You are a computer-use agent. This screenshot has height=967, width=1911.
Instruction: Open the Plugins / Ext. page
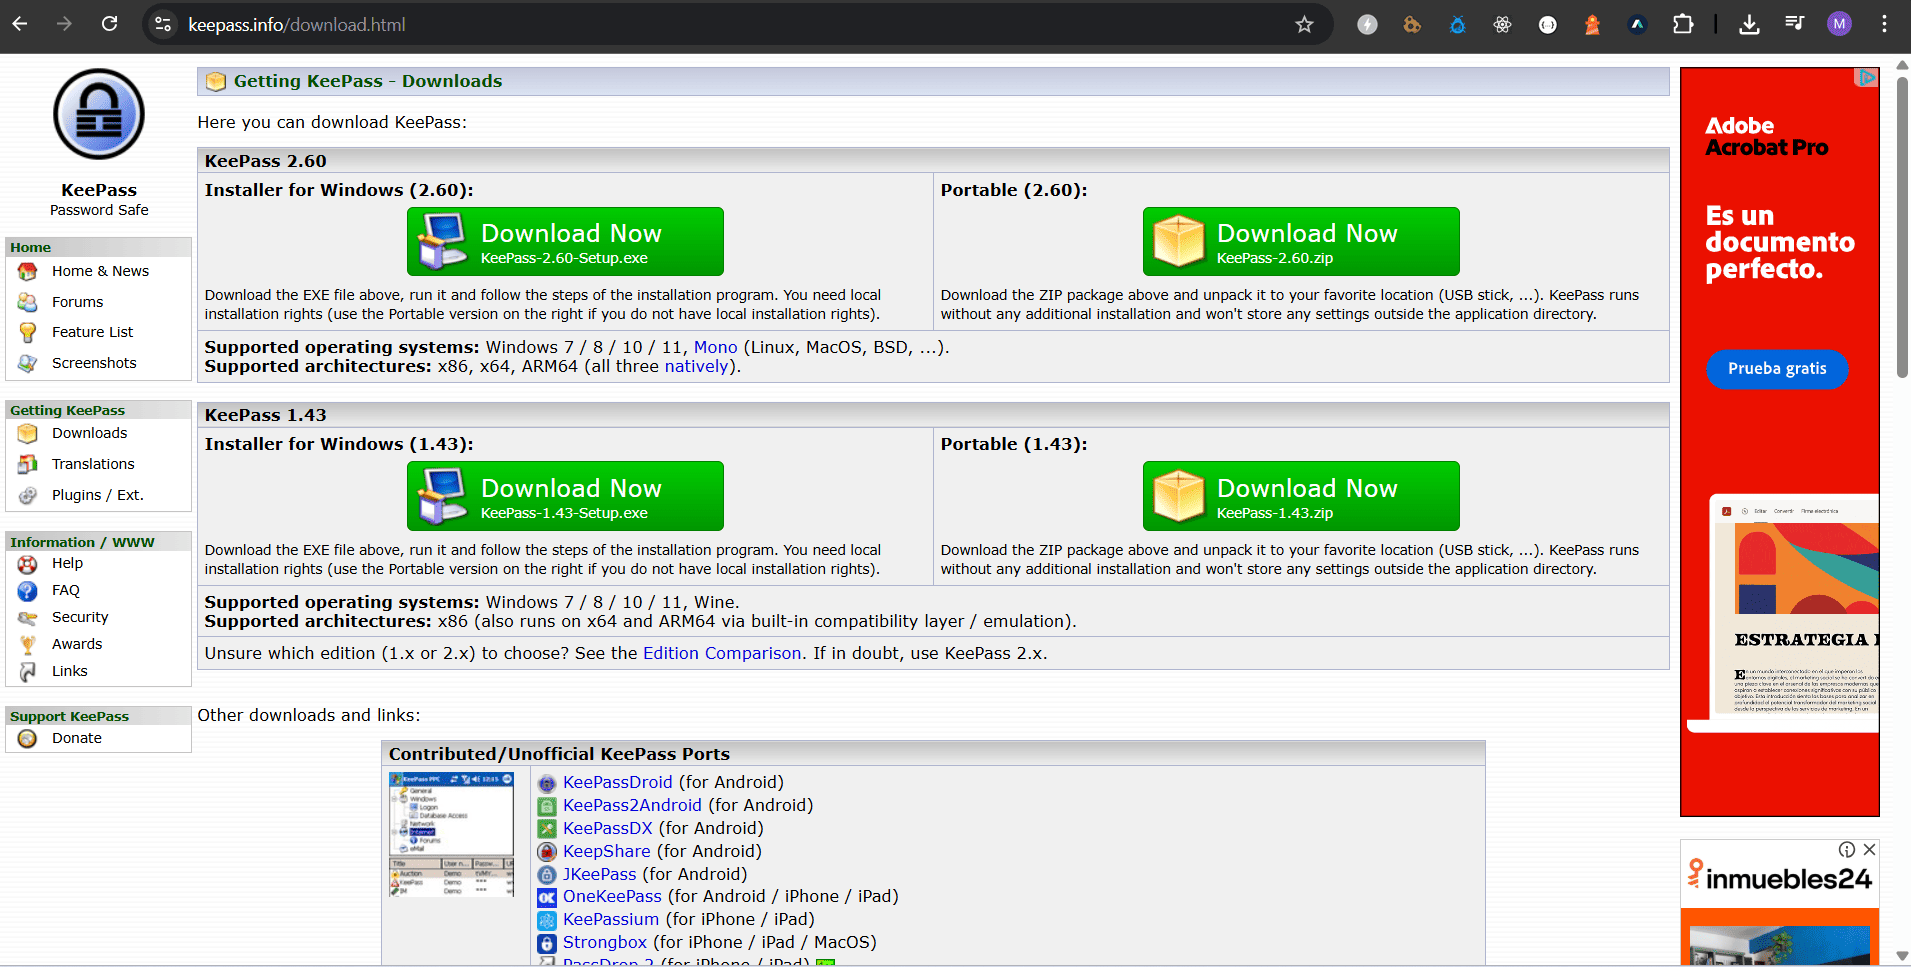click(x=97, y=494)
